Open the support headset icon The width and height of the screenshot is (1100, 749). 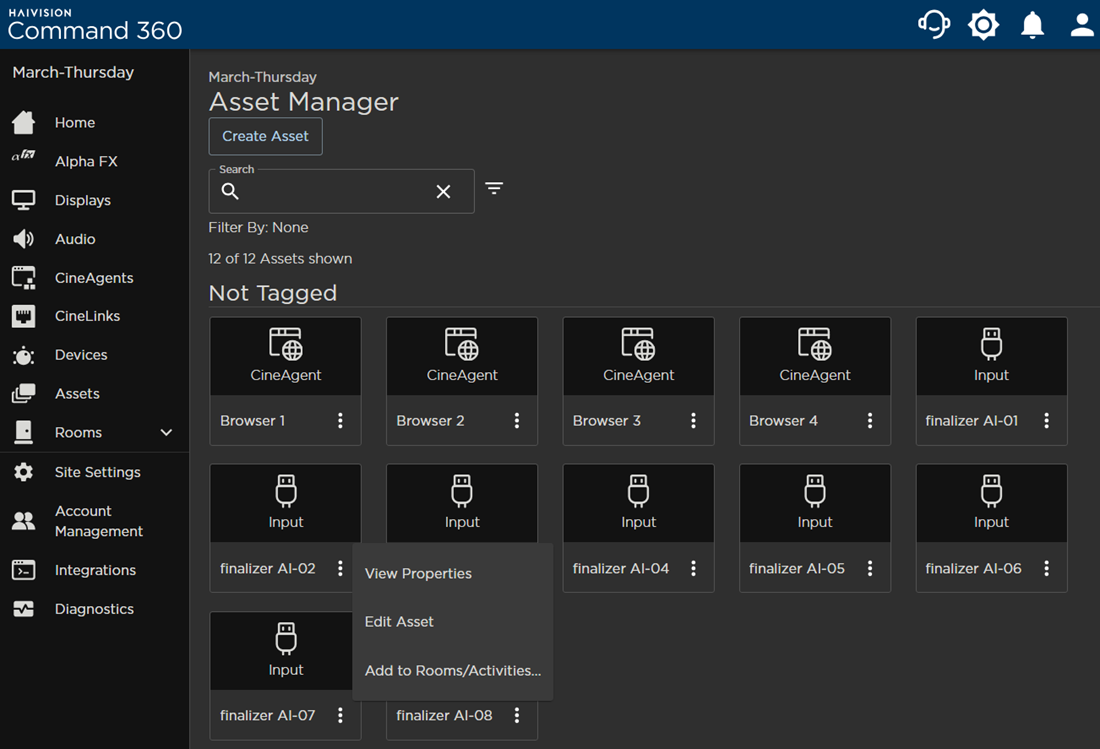point(934,25)
